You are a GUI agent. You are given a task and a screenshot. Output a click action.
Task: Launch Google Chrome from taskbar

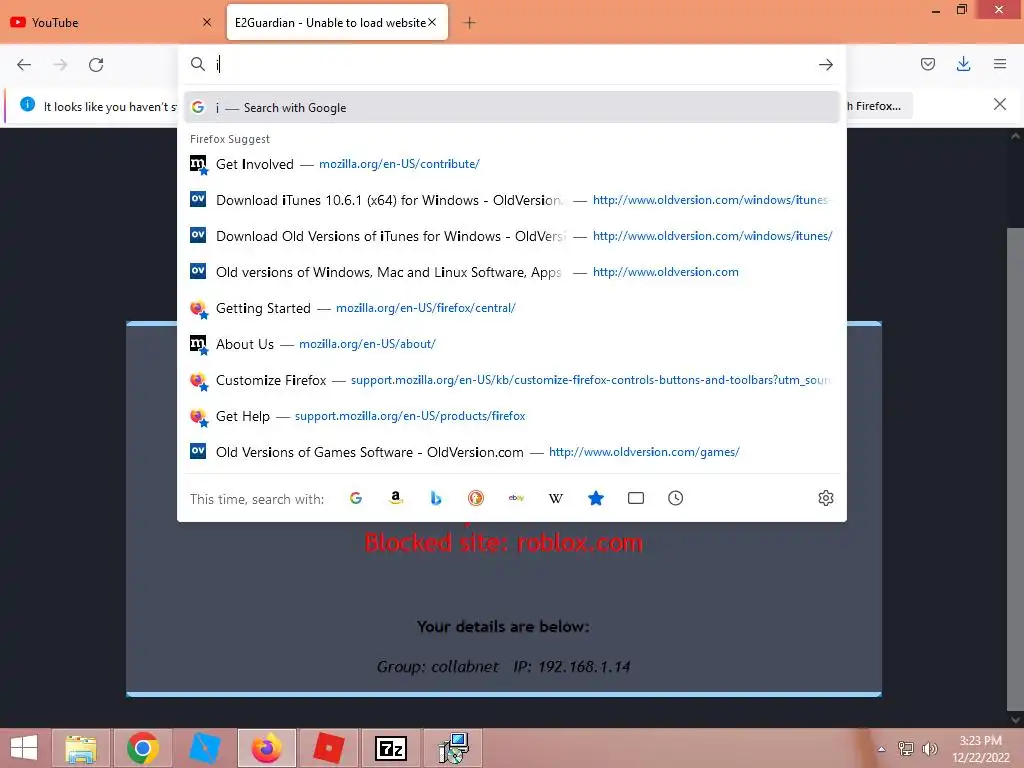coord(142,748)
